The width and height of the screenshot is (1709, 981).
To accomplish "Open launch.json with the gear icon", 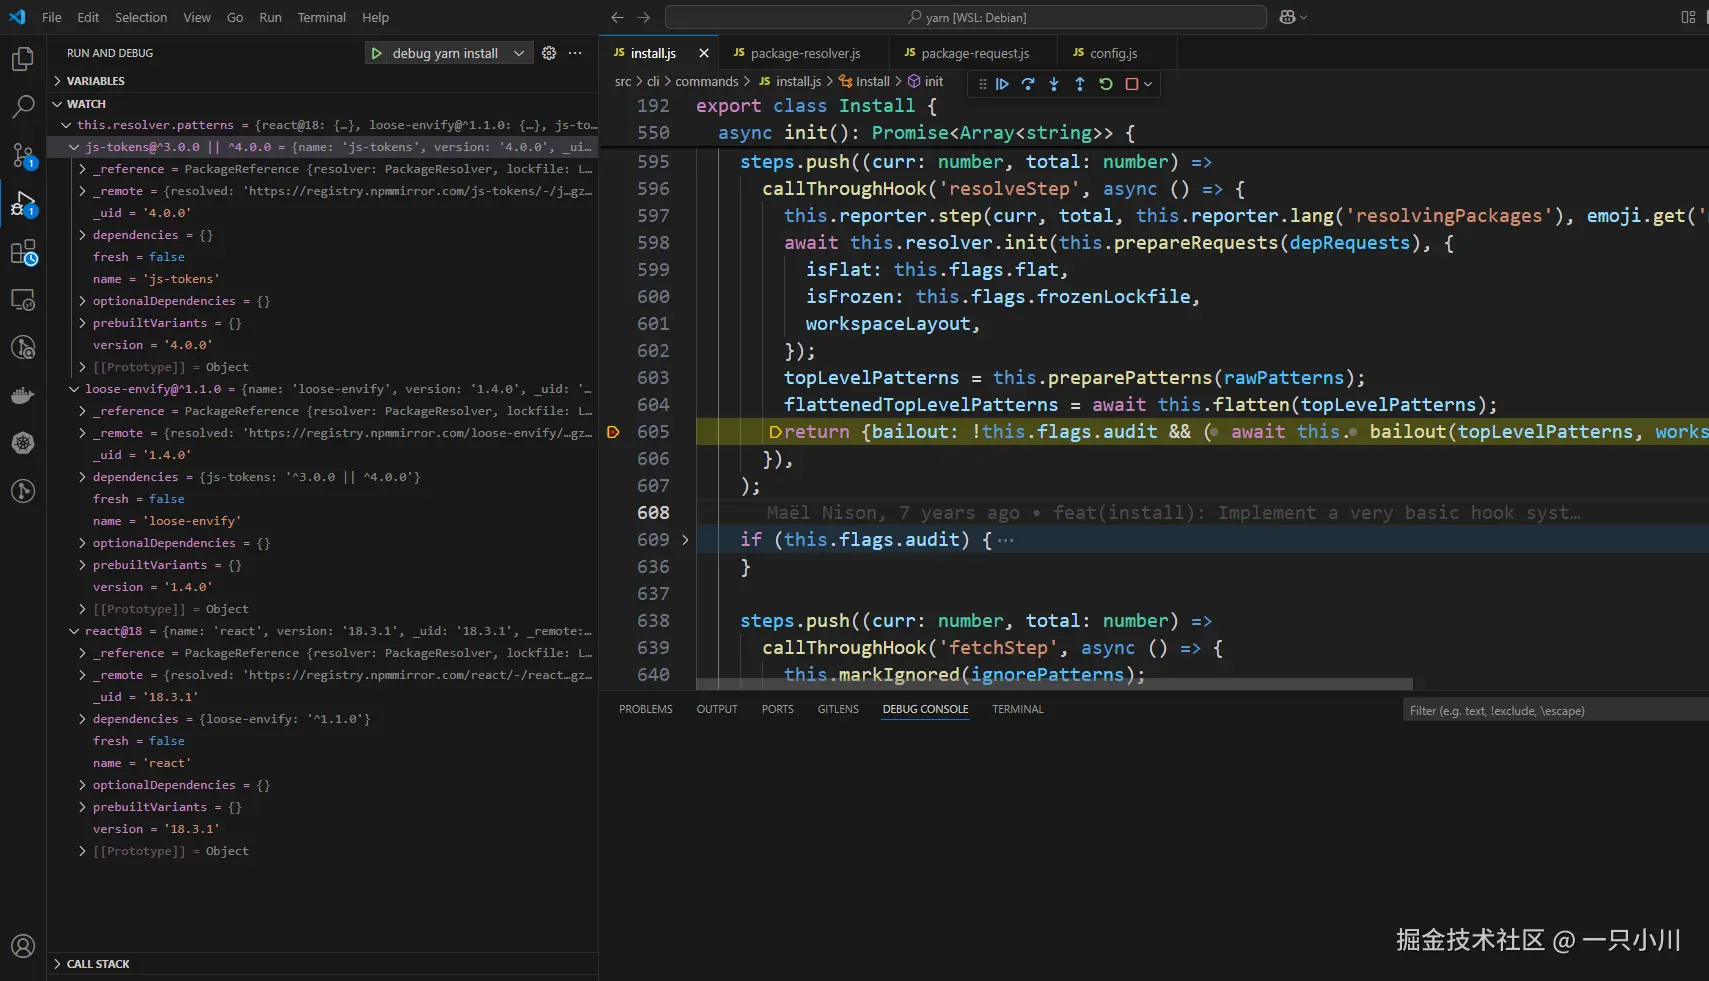I will (x=549, y=53).
